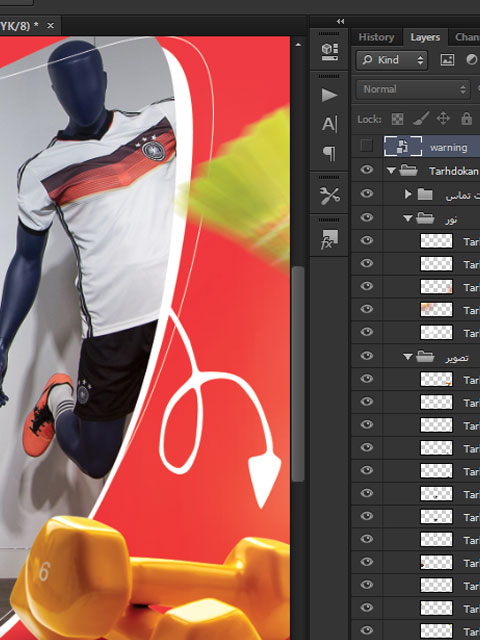Select the open document tab
The image size is (480, 640).
(x=31, y=26)
